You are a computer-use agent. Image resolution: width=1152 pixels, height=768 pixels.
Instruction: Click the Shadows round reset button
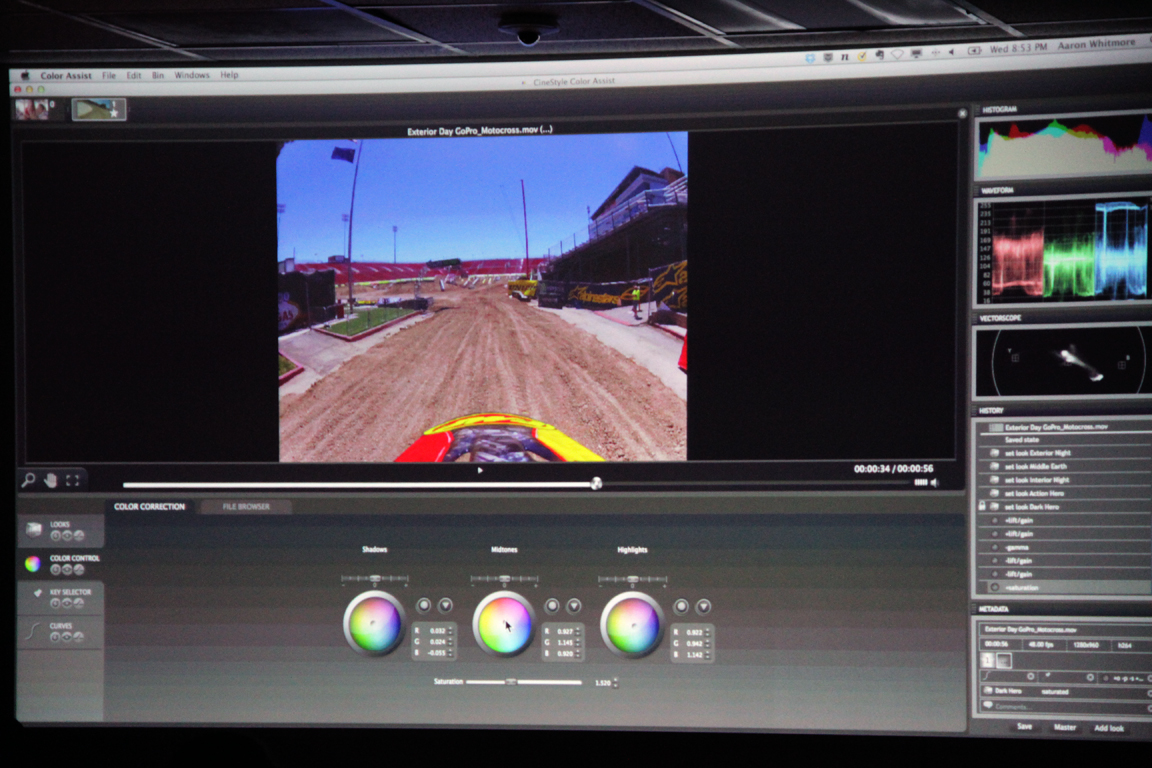click(423, 605)
